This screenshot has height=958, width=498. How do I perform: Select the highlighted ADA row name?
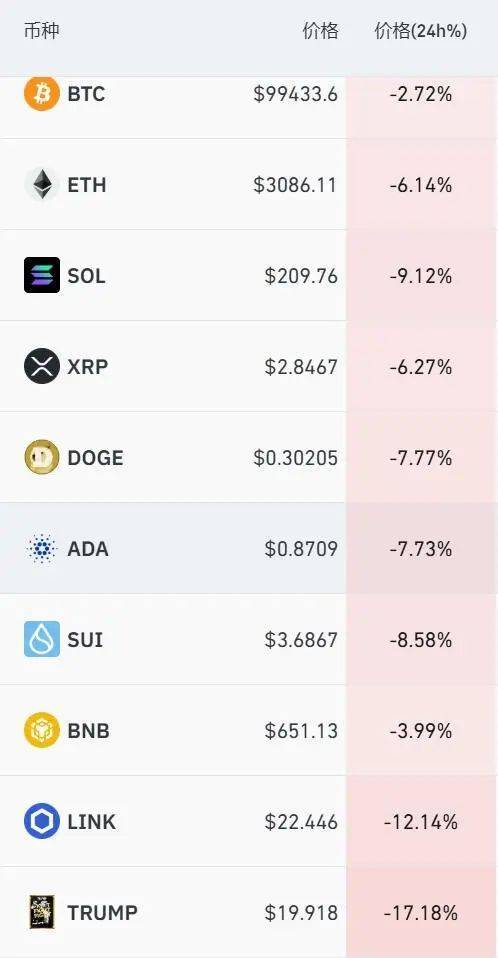tap(88, 549)
